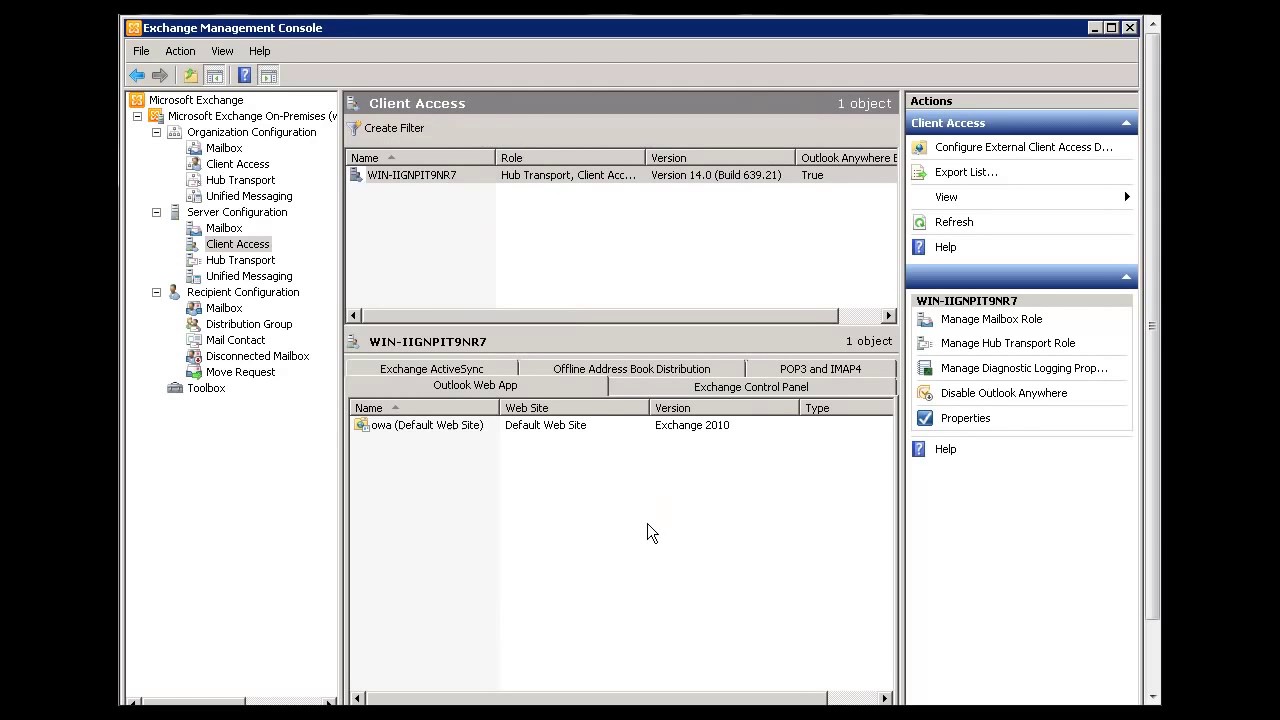Click the blue Help toolbar icon
The height and width of the screenshot is (720, 1280).
click(x=244, y=75)
